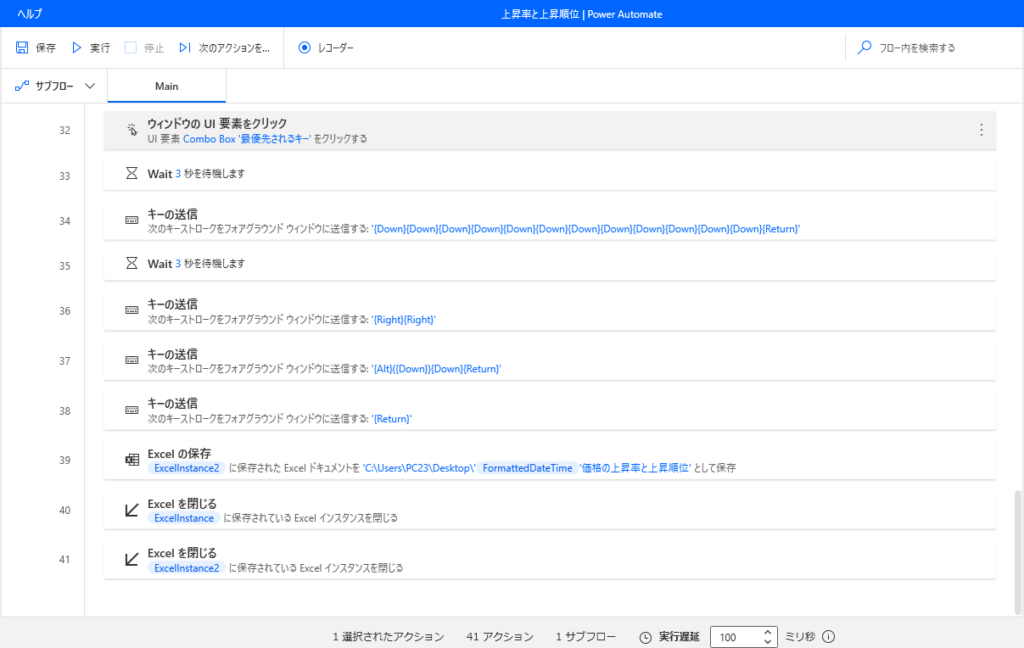Viewport: 1024px width, 648px height.
Task: Expand the サブフロー dropdown
Action: (89, 86)
